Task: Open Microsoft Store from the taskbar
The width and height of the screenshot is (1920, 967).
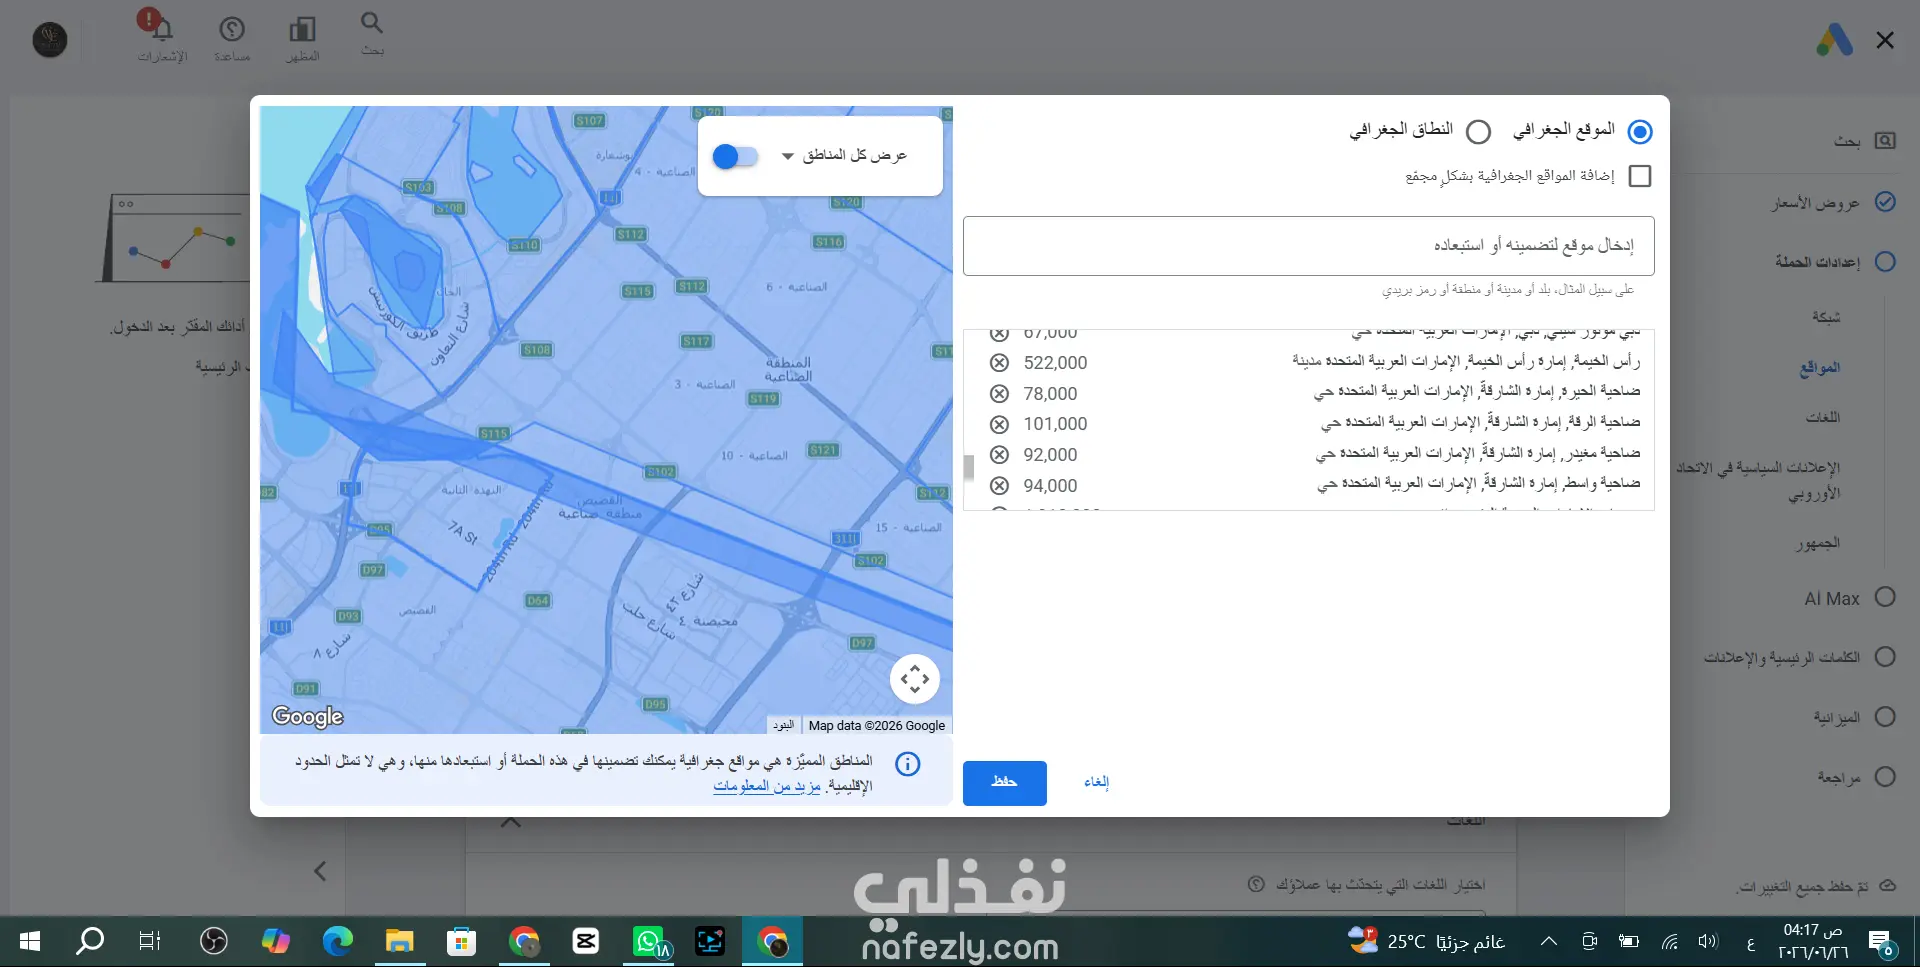Action: click(x=461, y=941)
